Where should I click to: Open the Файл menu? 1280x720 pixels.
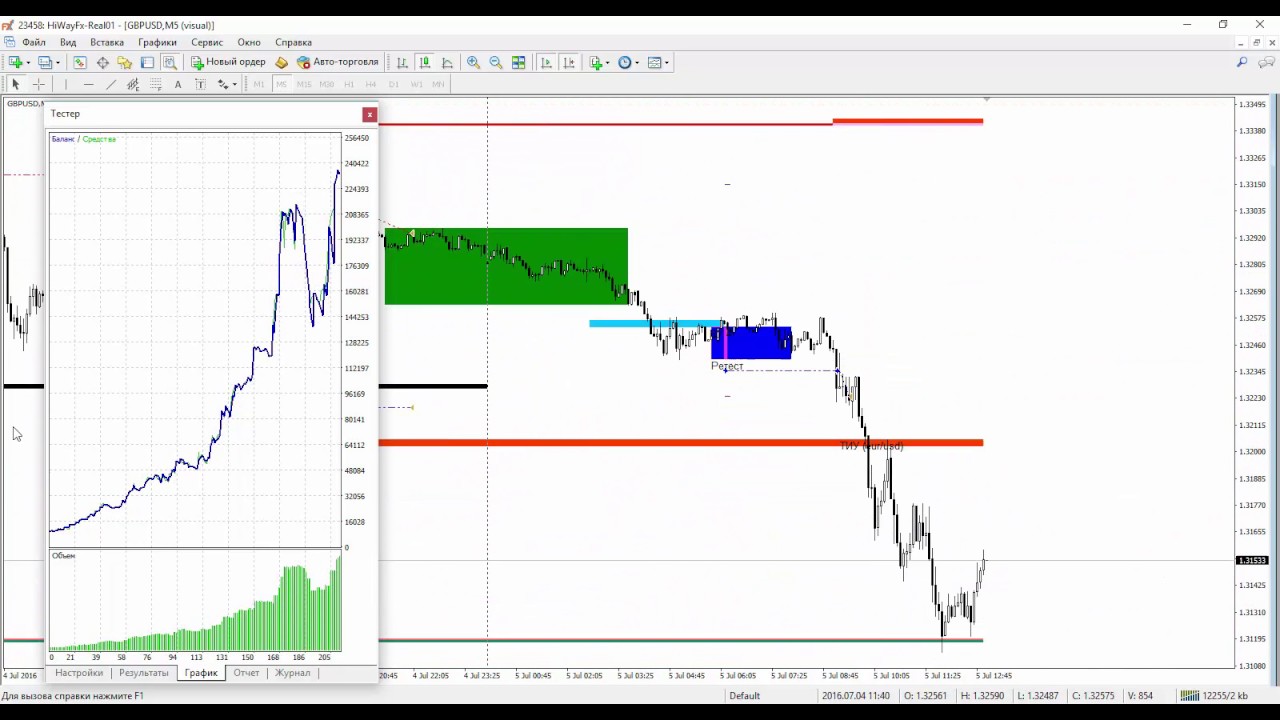click(34, 42)
